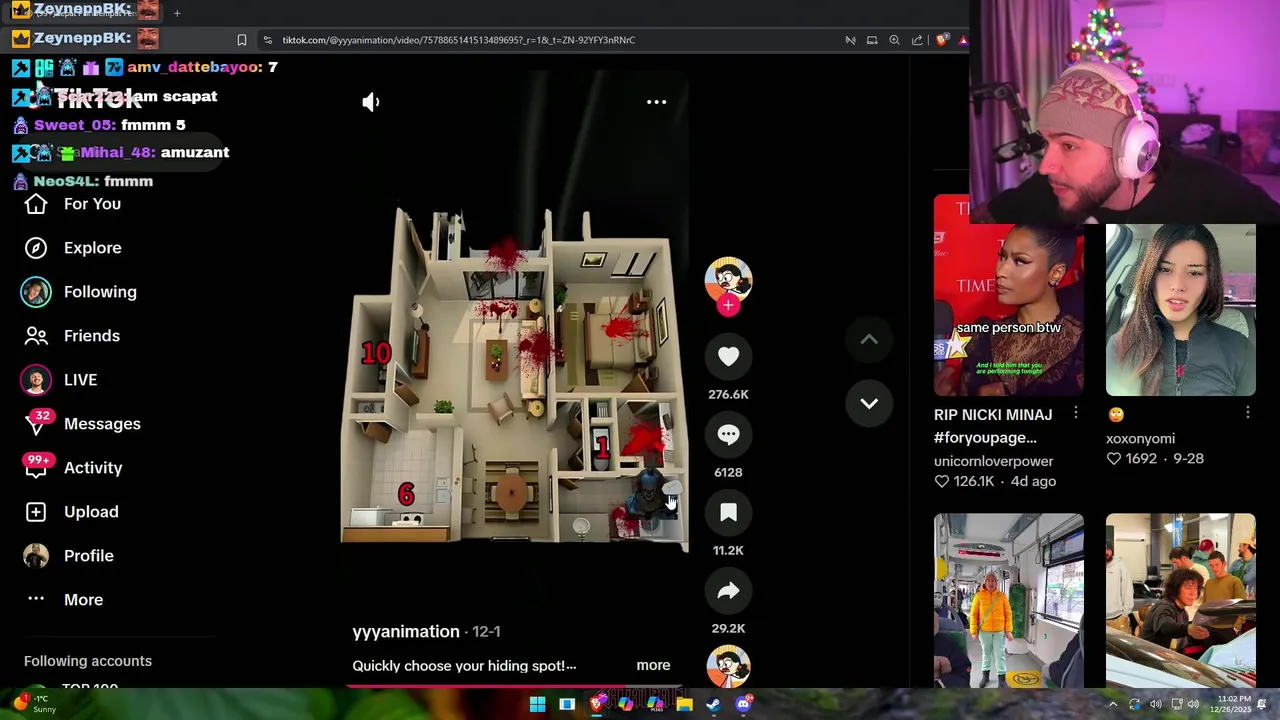Click the browser zoom magnifier icon
The height and width of the screenshot is (720, 1280).
coord(894,40)
